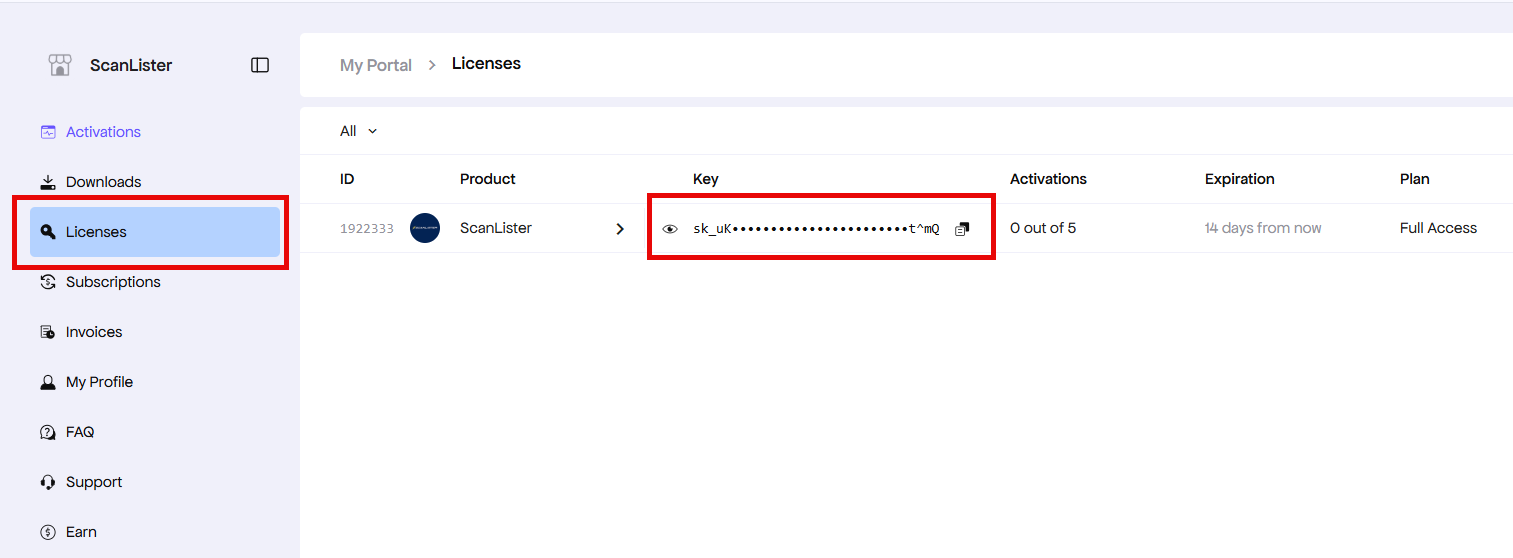The image size is (1513, 558).
Task: Click the Earn dollar coin icon
Action: click(48, 532)
